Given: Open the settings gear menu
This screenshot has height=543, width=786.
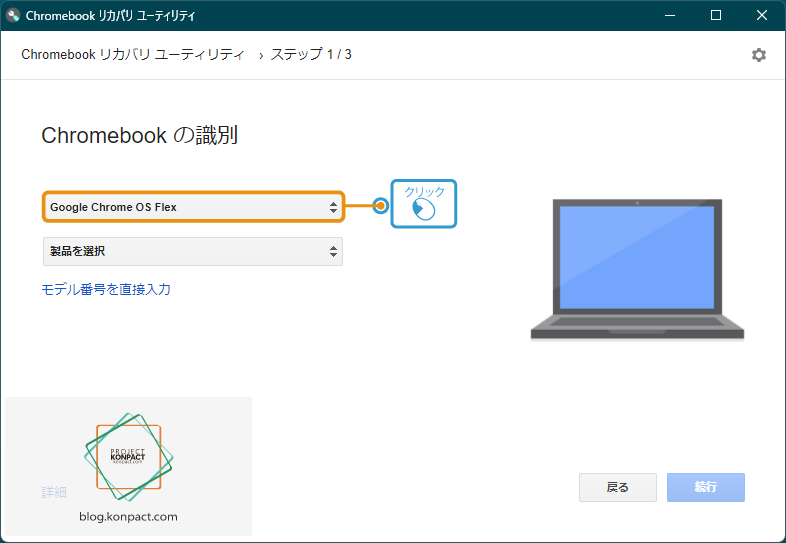Looking at the screenshot, I should click(x=758, y=55).
